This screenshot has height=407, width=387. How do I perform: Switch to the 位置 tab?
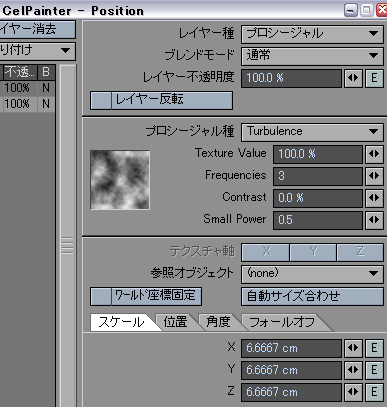[177, 322]
